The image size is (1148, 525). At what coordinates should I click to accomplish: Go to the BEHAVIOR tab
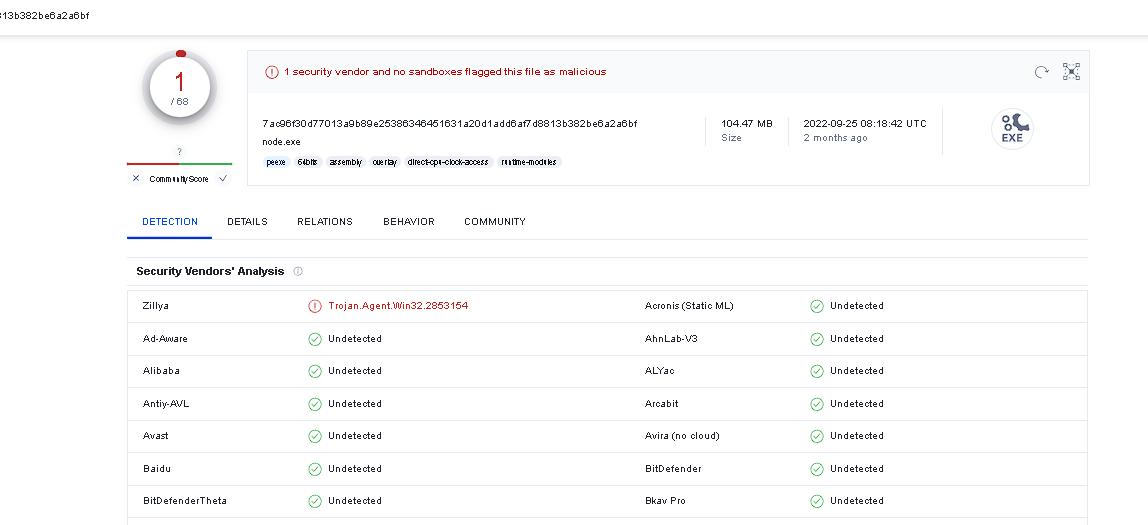click(x=409, y=222)
